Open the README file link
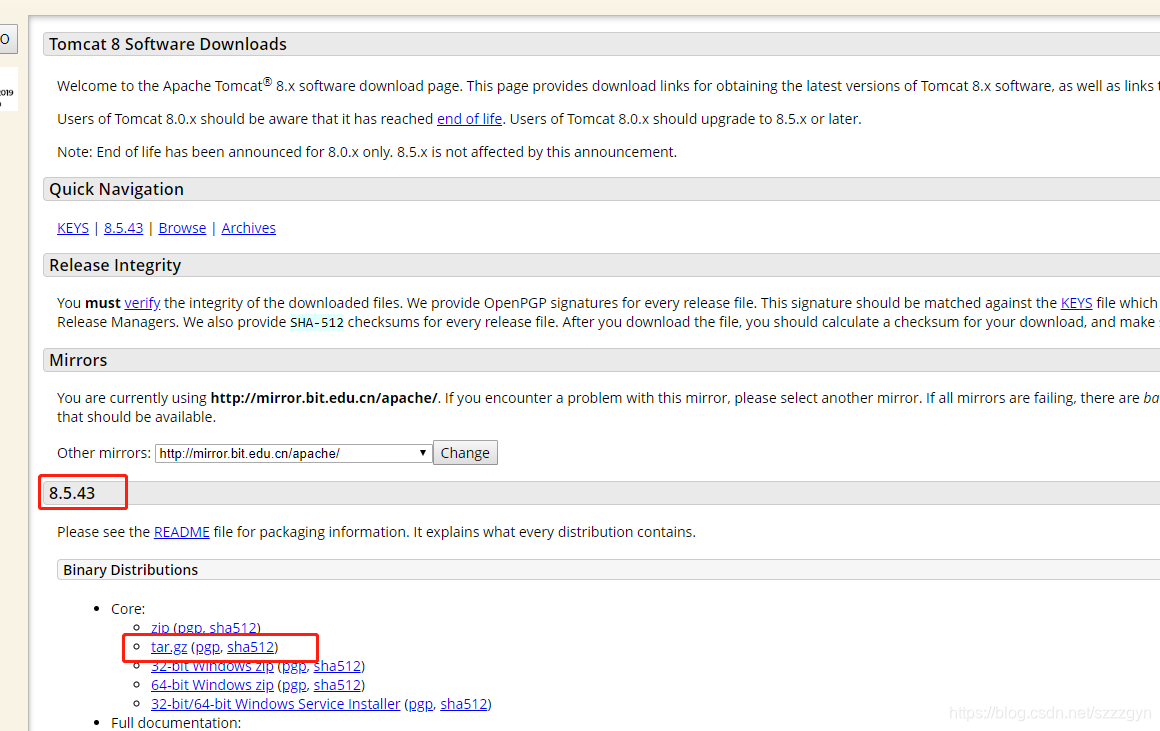The height and width of the screenshot is (731, 1160). coord(181,532)
